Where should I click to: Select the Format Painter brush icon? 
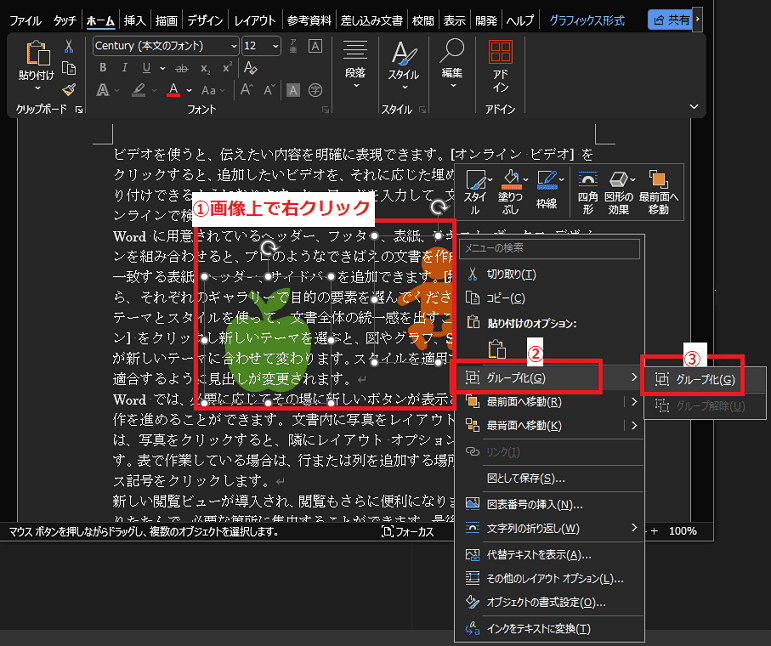(x=69, y=89)
